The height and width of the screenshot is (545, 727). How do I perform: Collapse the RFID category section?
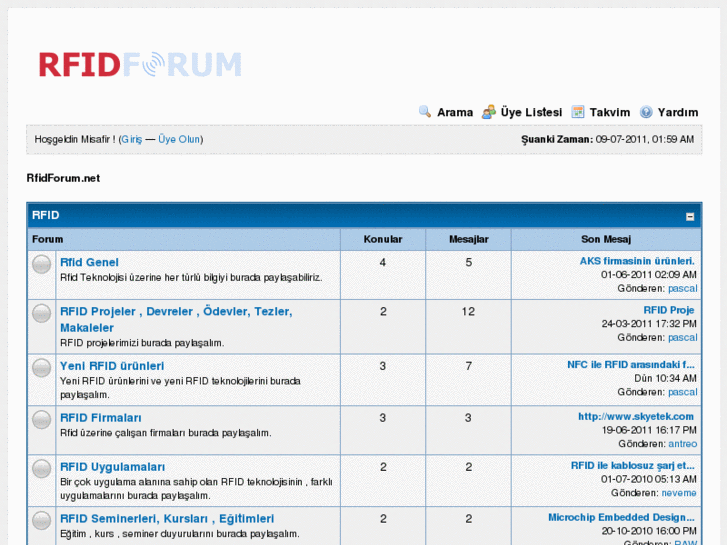[x=690, y=217]
